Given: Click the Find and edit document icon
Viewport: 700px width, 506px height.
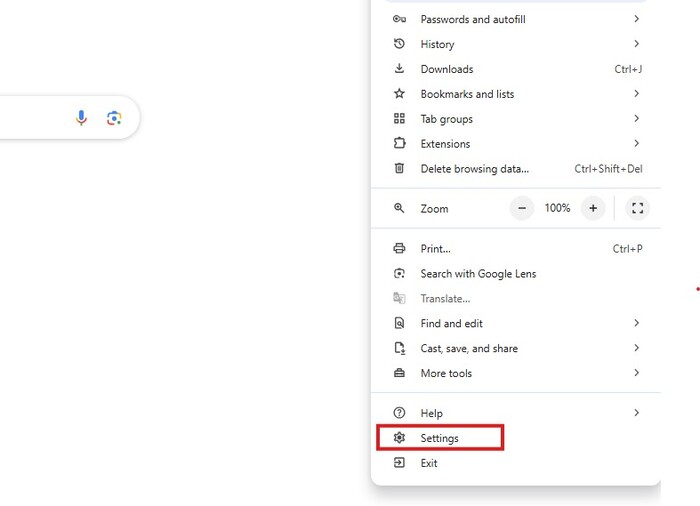Looking at the screenshot, I should coord(399,323).
